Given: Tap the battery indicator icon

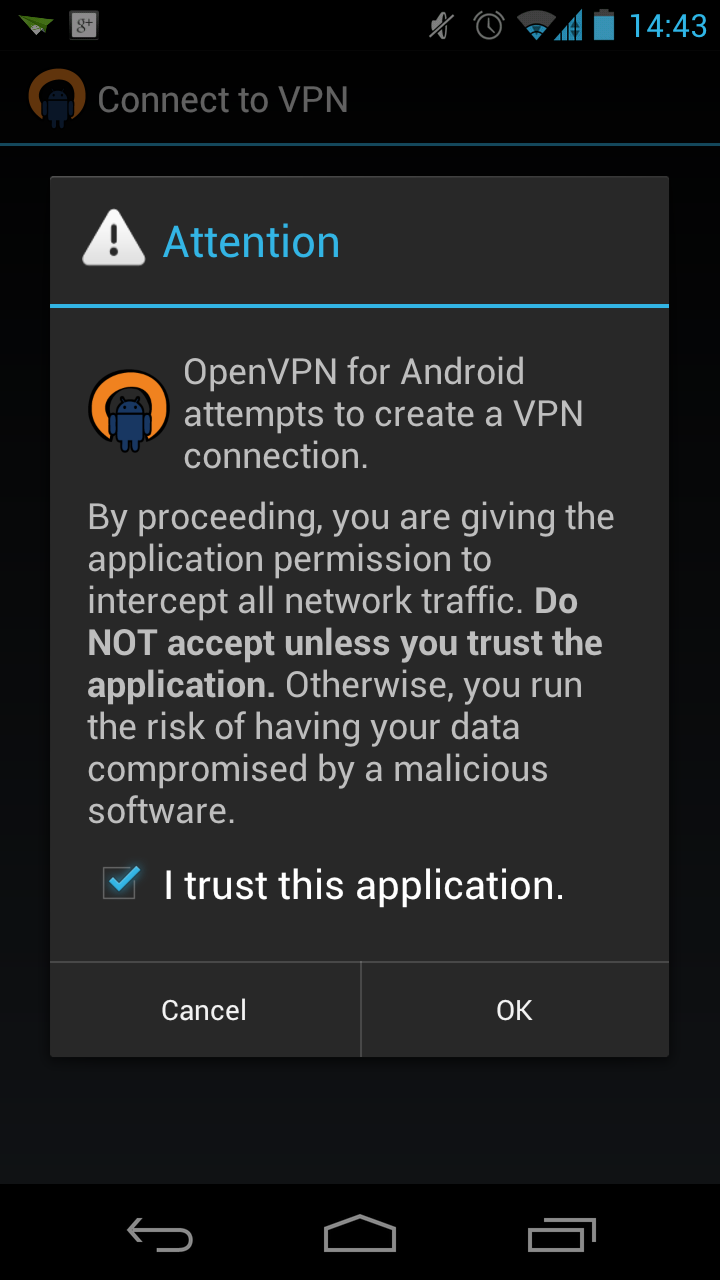Looking at the screenshot, I should point(603,24).
